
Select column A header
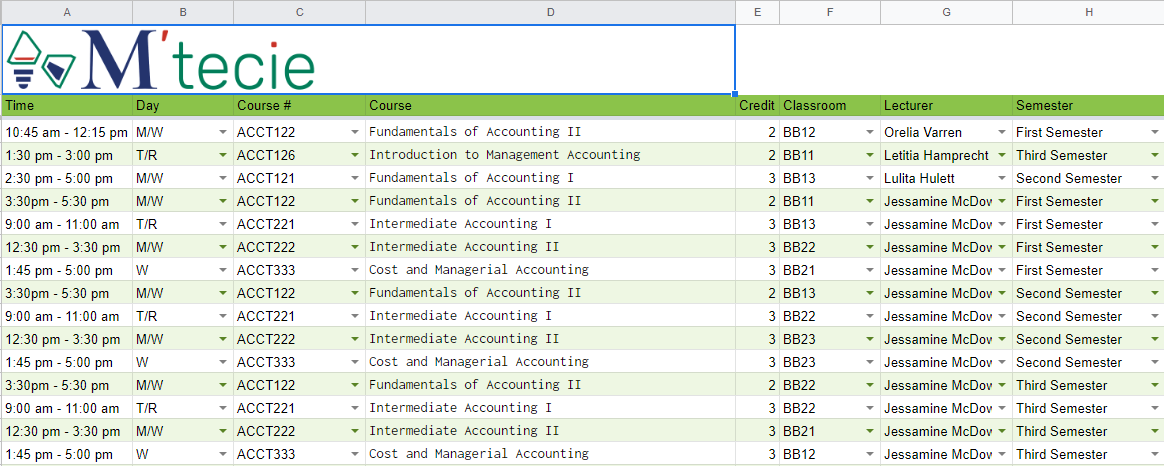click(x=68, y=12)
